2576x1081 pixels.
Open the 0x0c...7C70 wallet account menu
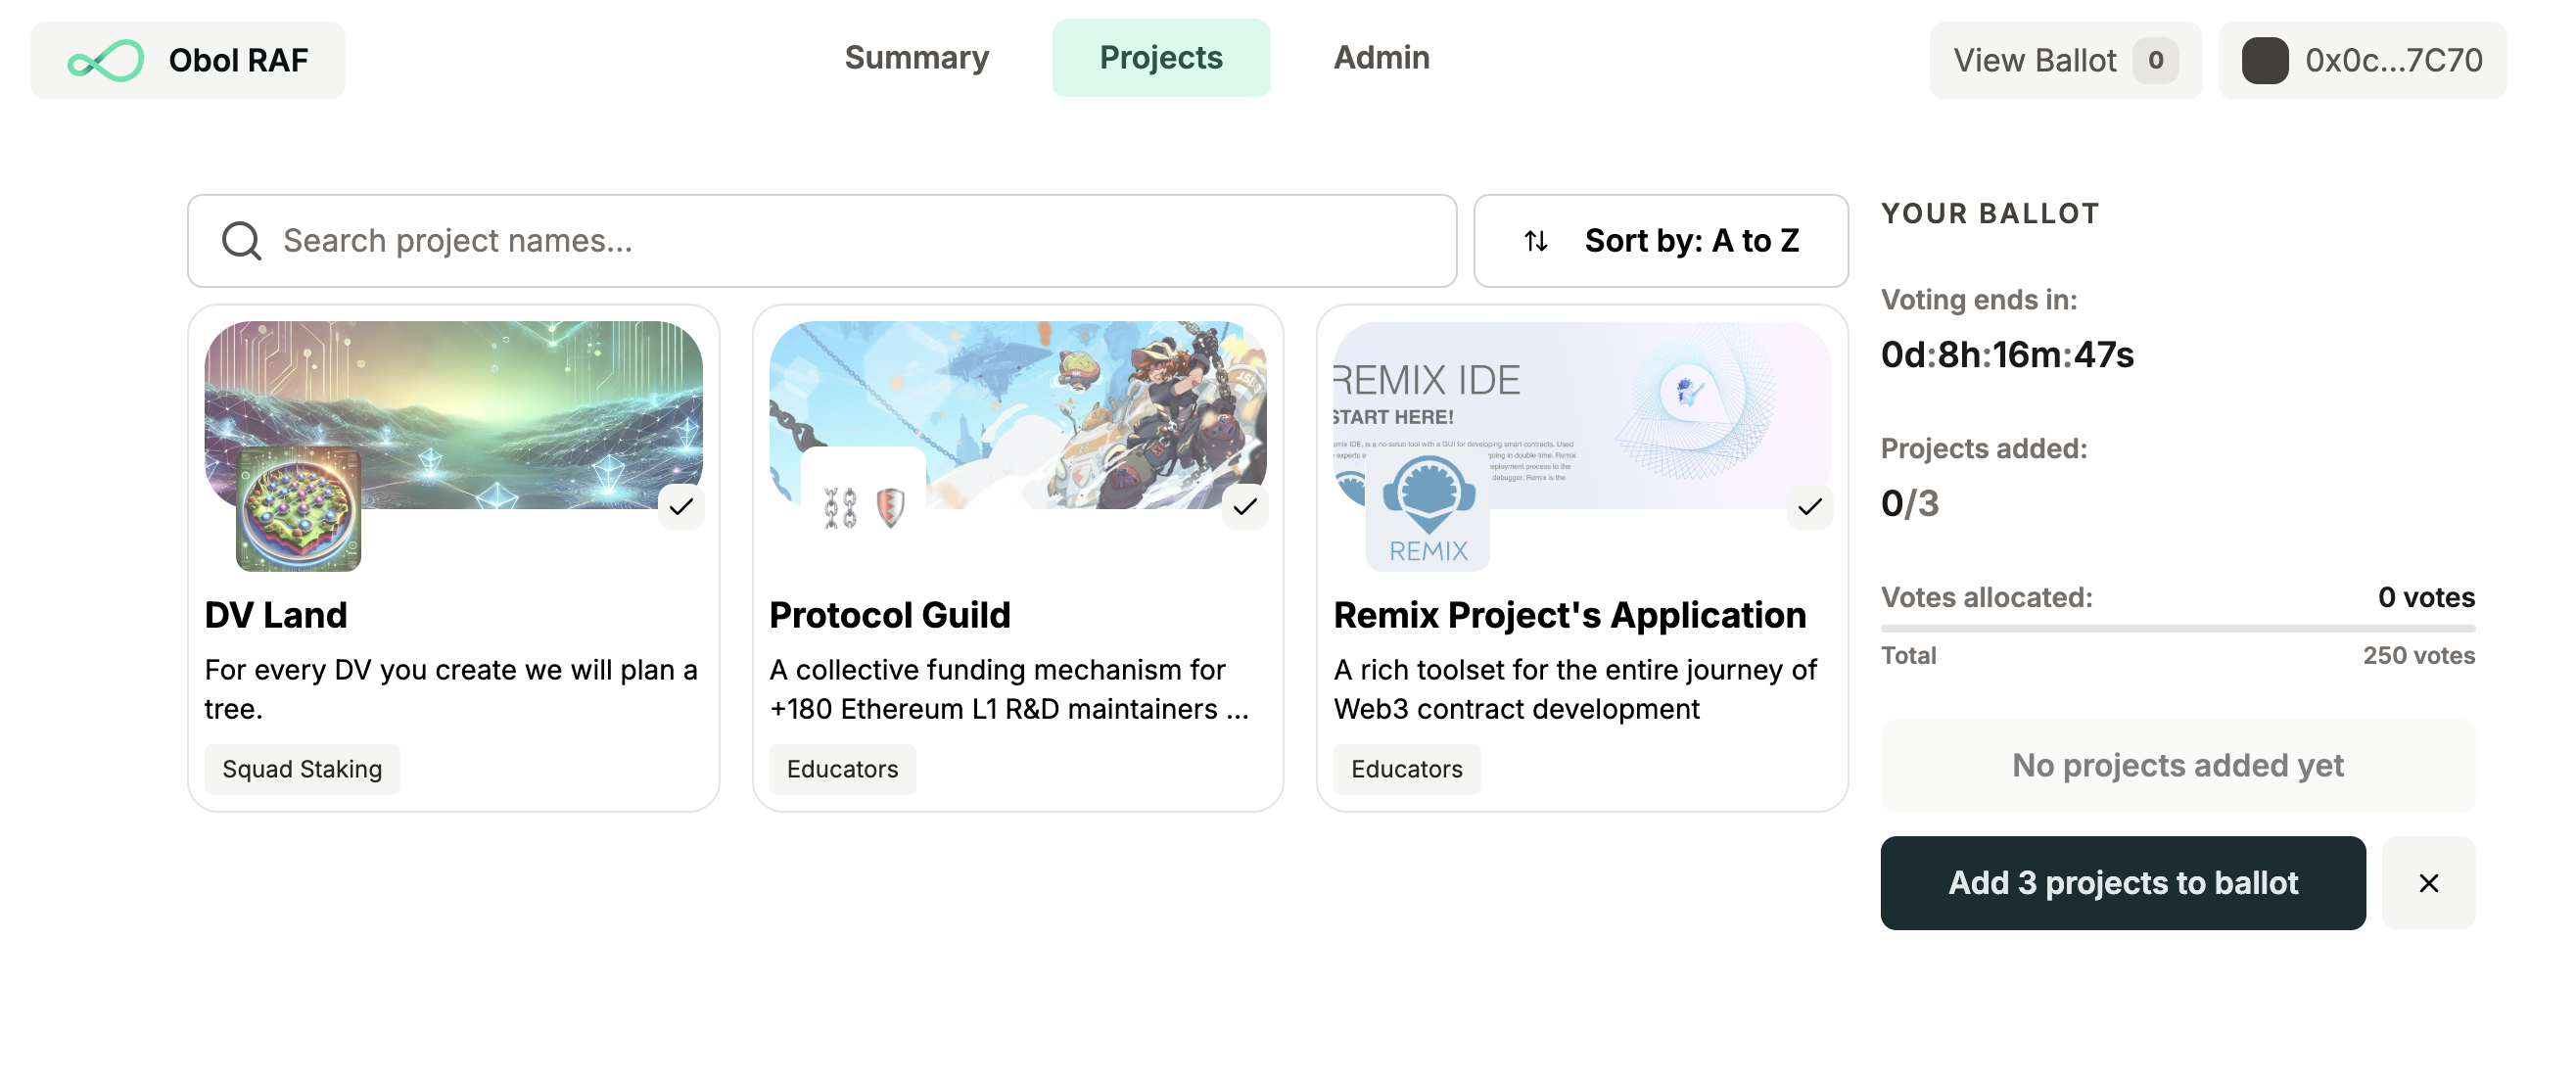[x=2361, y=61]
